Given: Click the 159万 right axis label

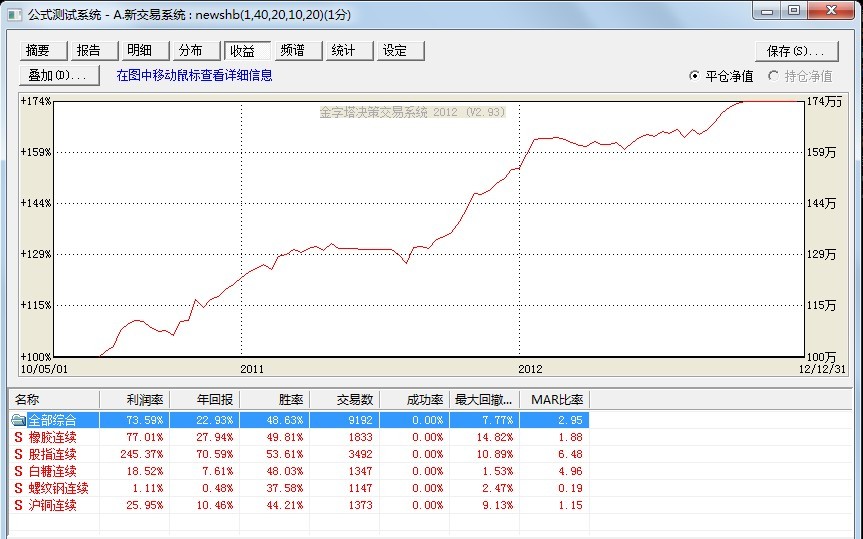Looking at the screenshot, I should click(821, 152).
